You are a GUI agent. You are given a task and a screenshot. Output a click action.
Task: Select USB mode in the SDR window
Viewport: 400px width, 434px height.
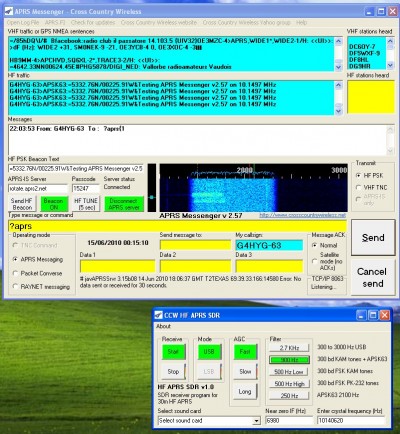click(x=209, y=352)
